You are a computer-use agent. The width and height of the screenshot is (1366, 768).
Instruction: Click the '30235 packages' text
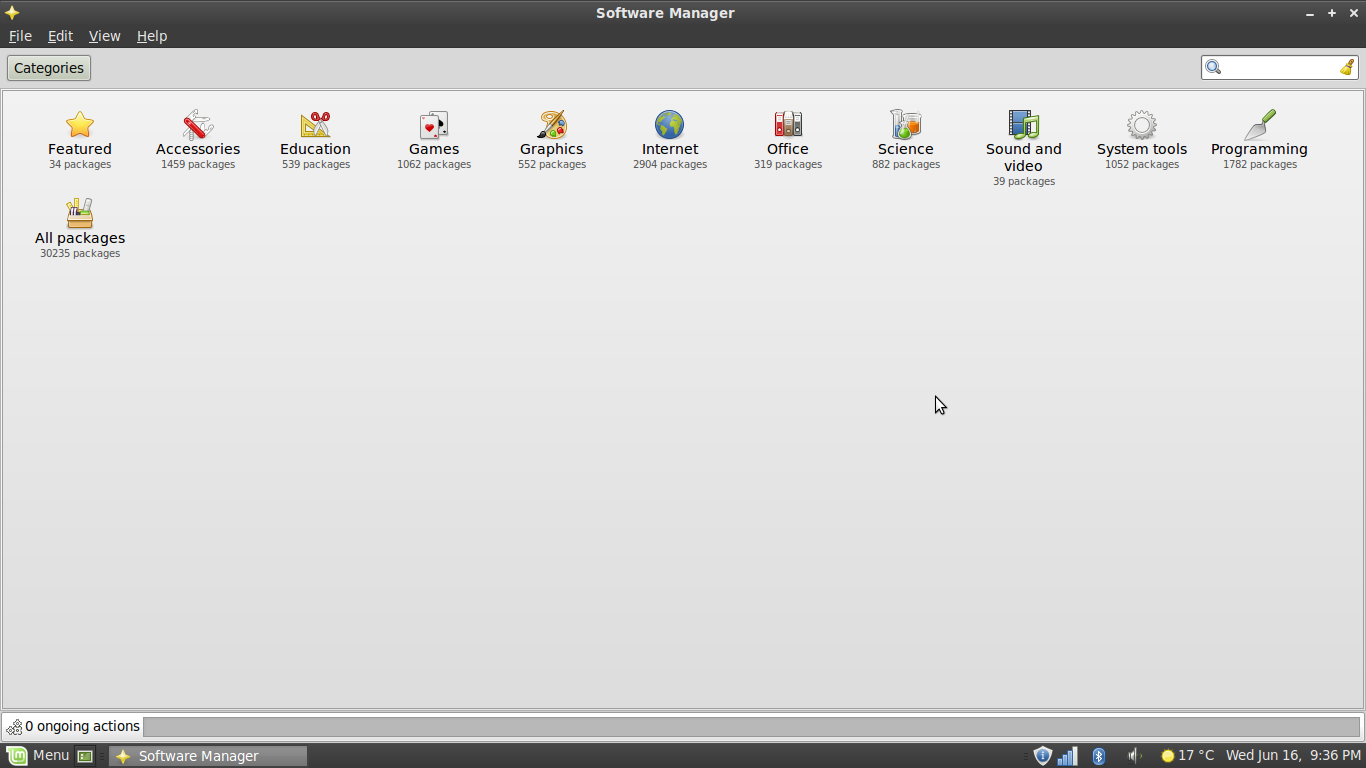(x=80, y=254)
